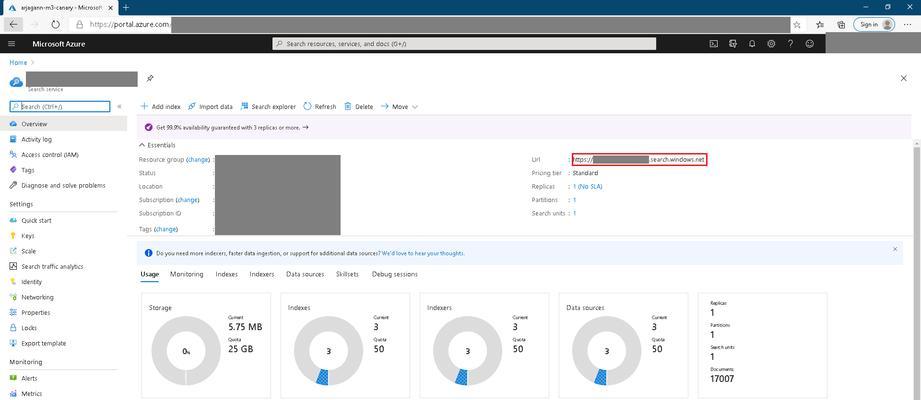Dismiss the info banner about indexers
The height and width of the screenshot is (400, 921).
click(895, 250)
